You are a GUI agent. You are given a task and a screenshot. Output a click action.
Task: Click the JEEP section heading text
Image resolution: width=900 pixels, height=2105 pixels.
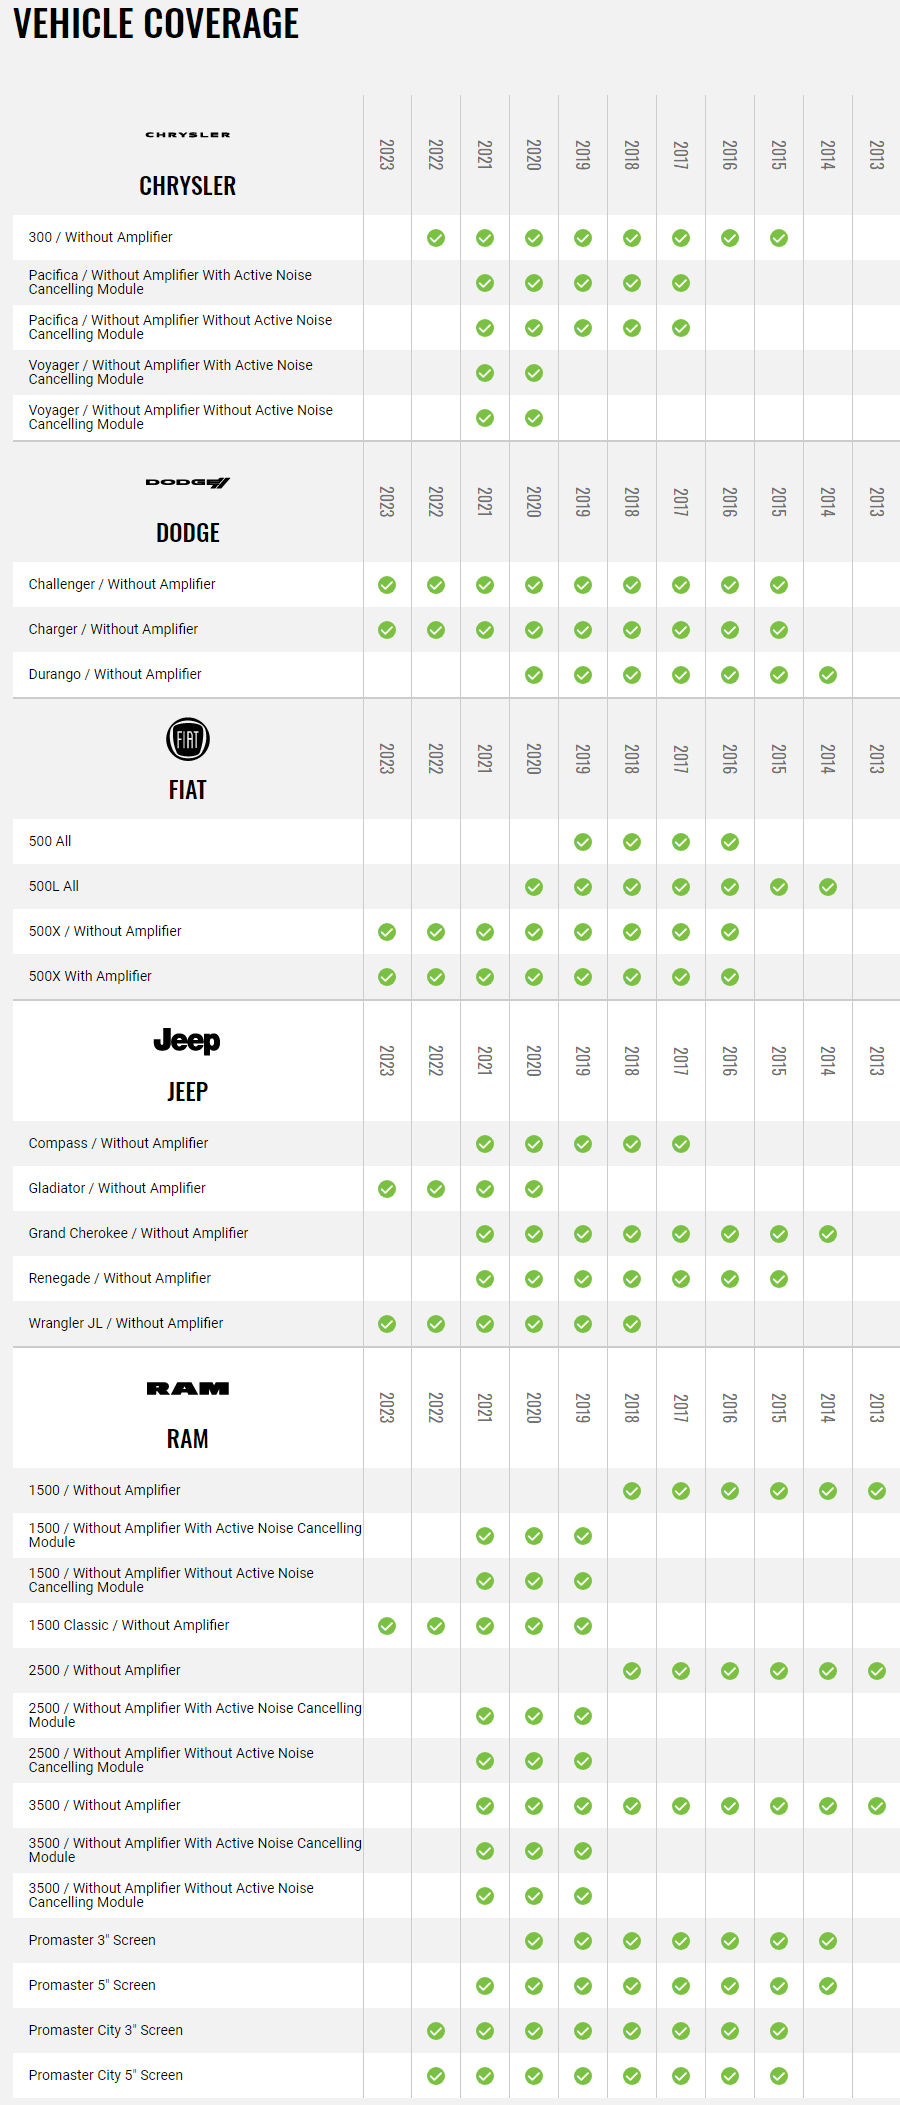coord(188,1091)
